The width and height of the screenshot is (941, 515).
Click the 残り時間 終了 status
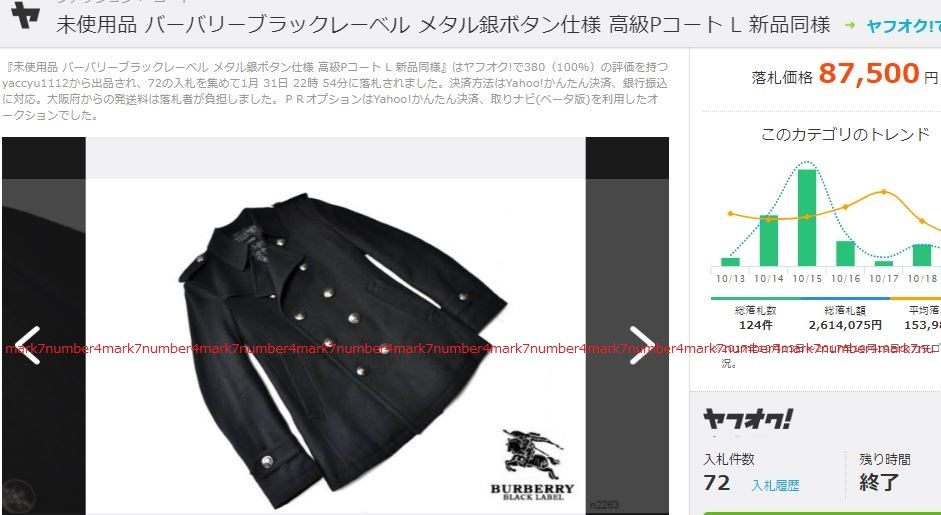coord(885,473)
